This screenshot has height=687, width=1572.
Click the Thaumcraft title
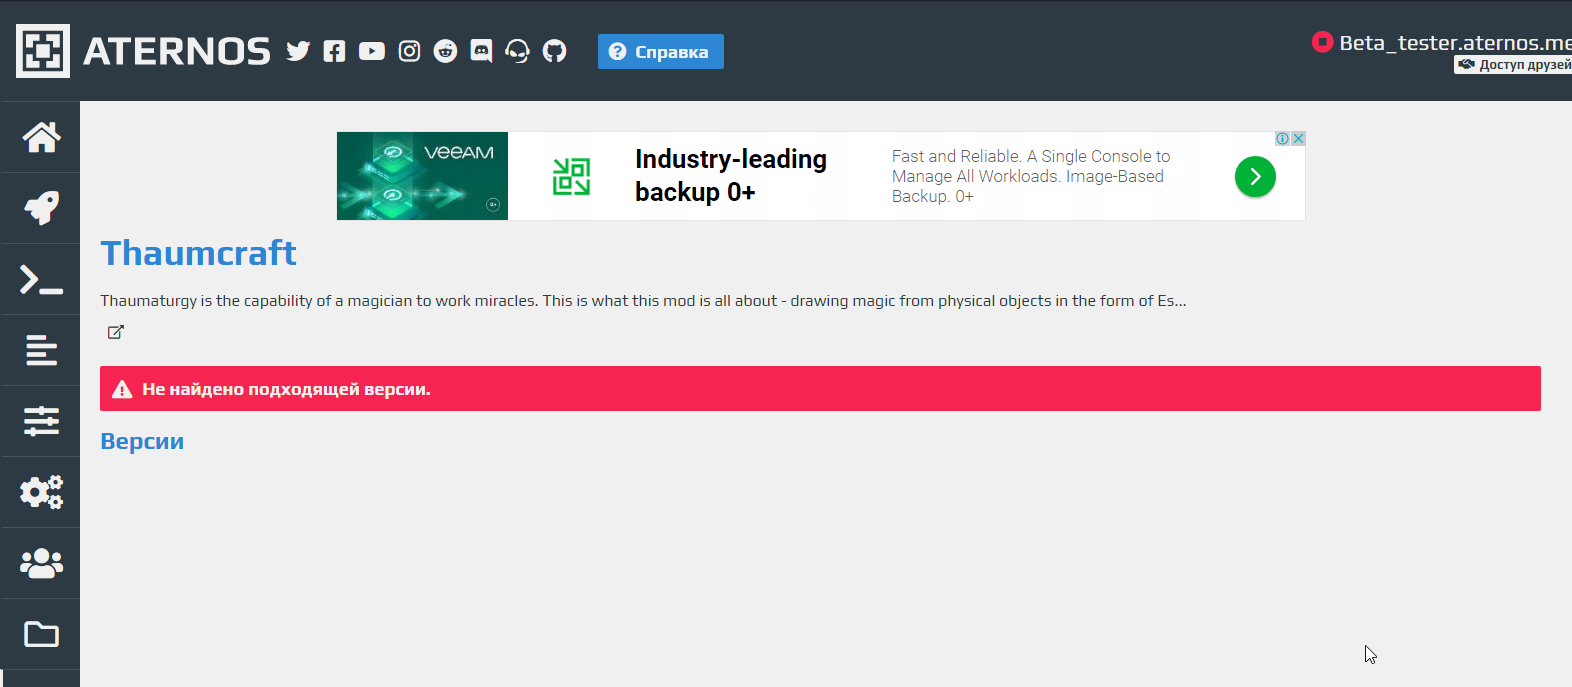tap(198, 253)
